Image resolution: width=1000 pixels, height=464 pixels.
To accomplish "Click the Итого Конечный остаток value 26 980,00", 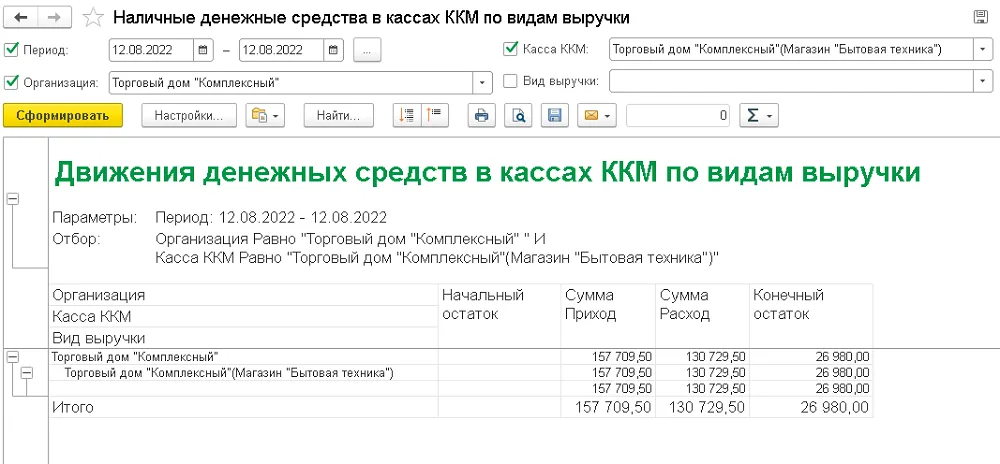I will coord(835,407).
